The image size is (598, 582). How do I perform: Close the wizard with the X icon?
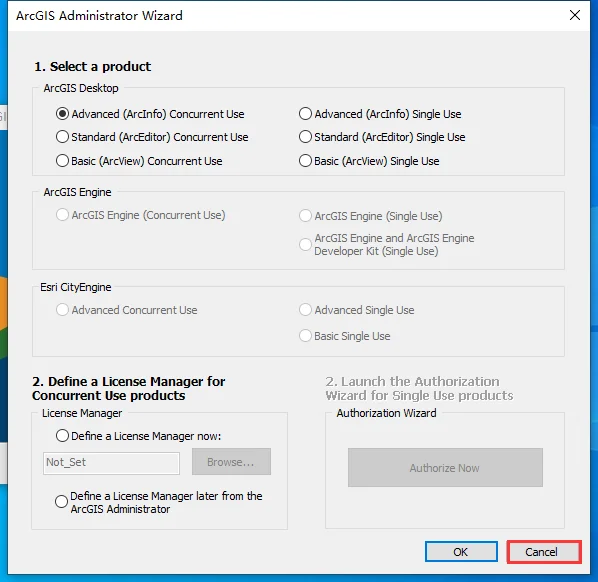(575, 15)
